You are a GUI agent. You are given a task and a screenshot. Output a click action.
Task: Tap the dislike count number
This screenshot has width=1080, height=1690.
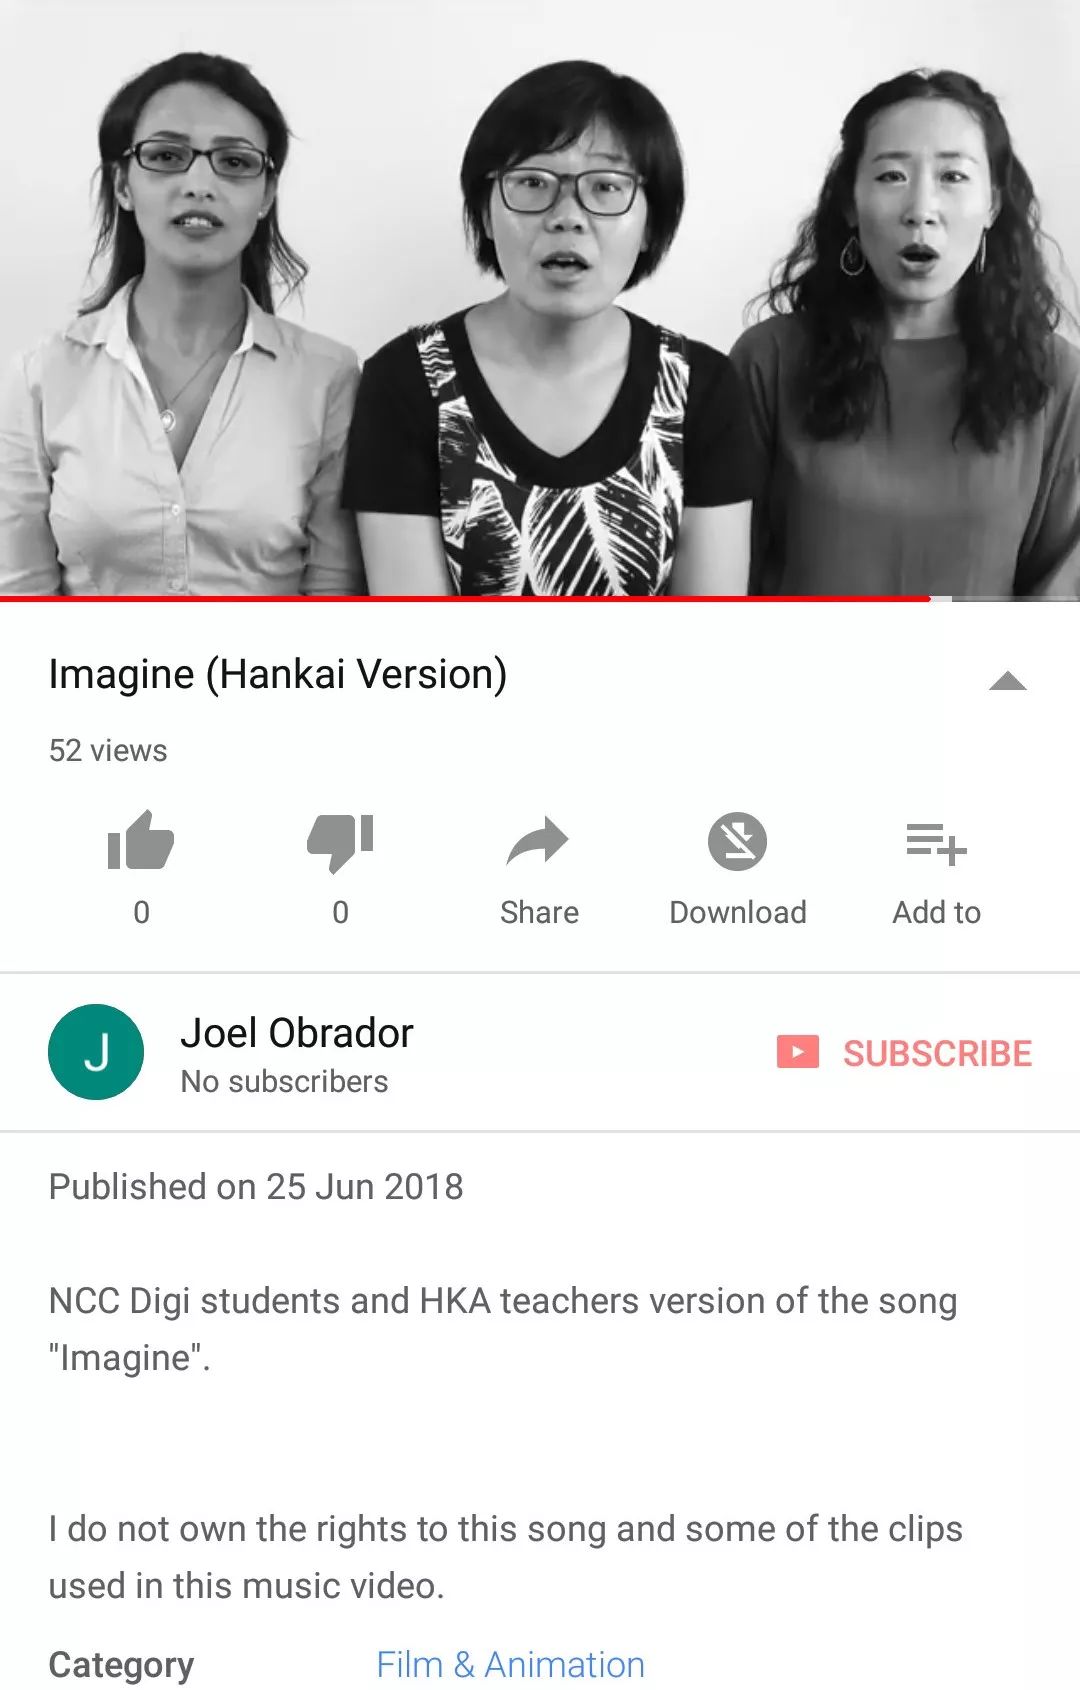click(340, 912)
